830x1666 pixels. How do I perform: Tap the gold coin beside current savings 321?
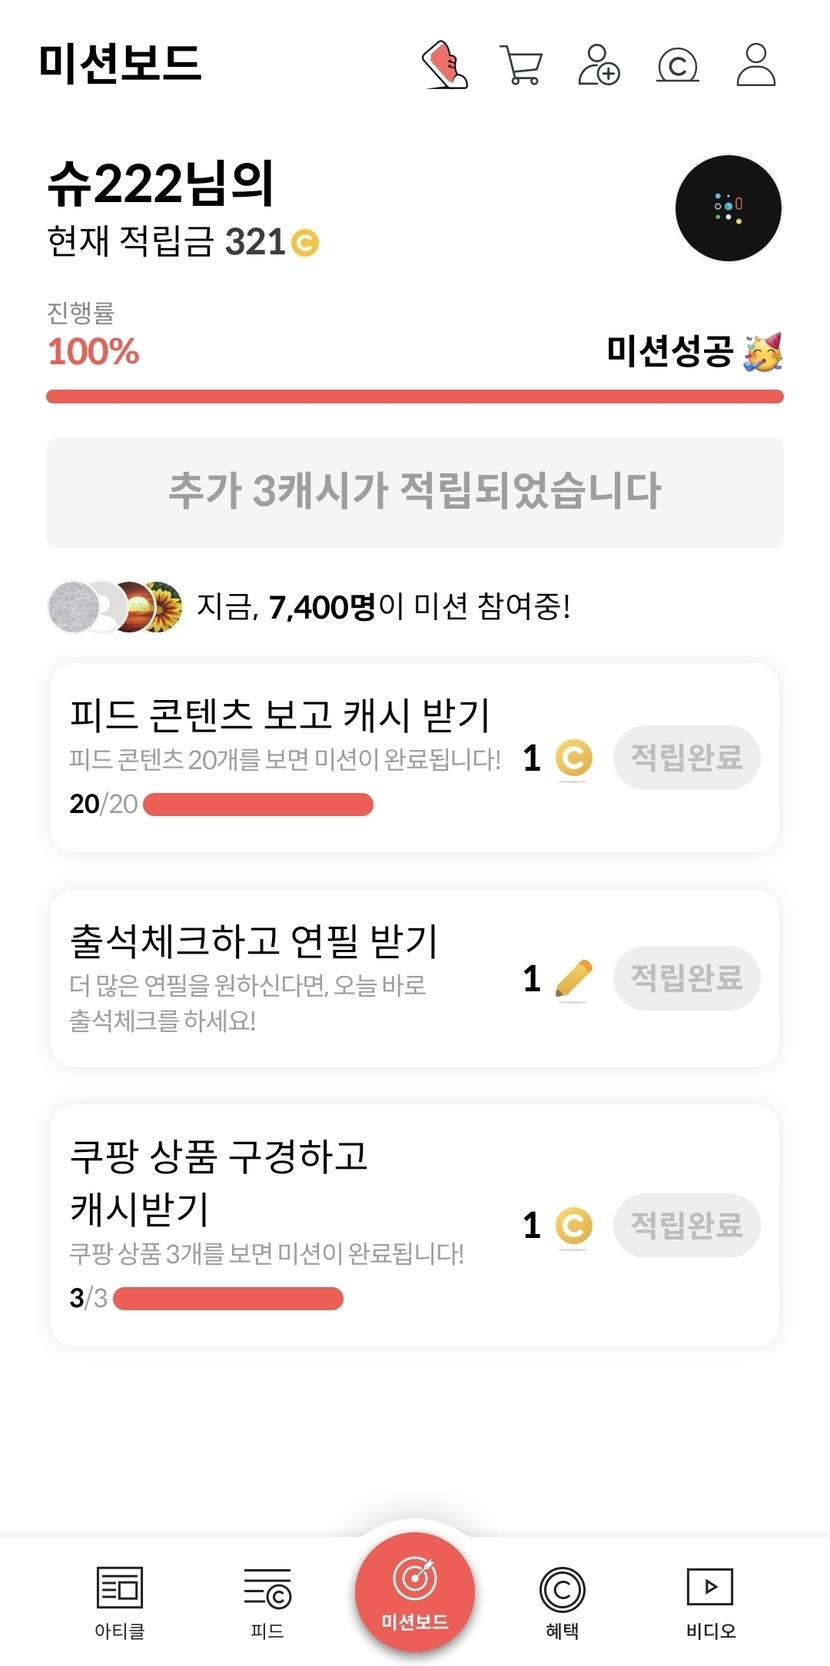coord(305,243)
